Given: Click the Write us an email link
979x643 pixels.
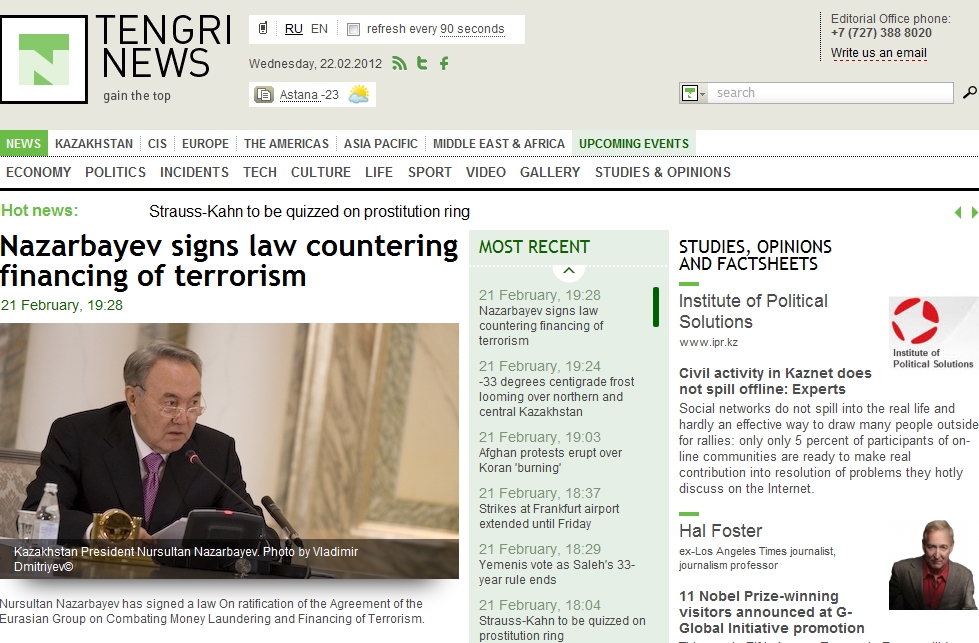Looking at the screenshot, I should coord(878,53).
